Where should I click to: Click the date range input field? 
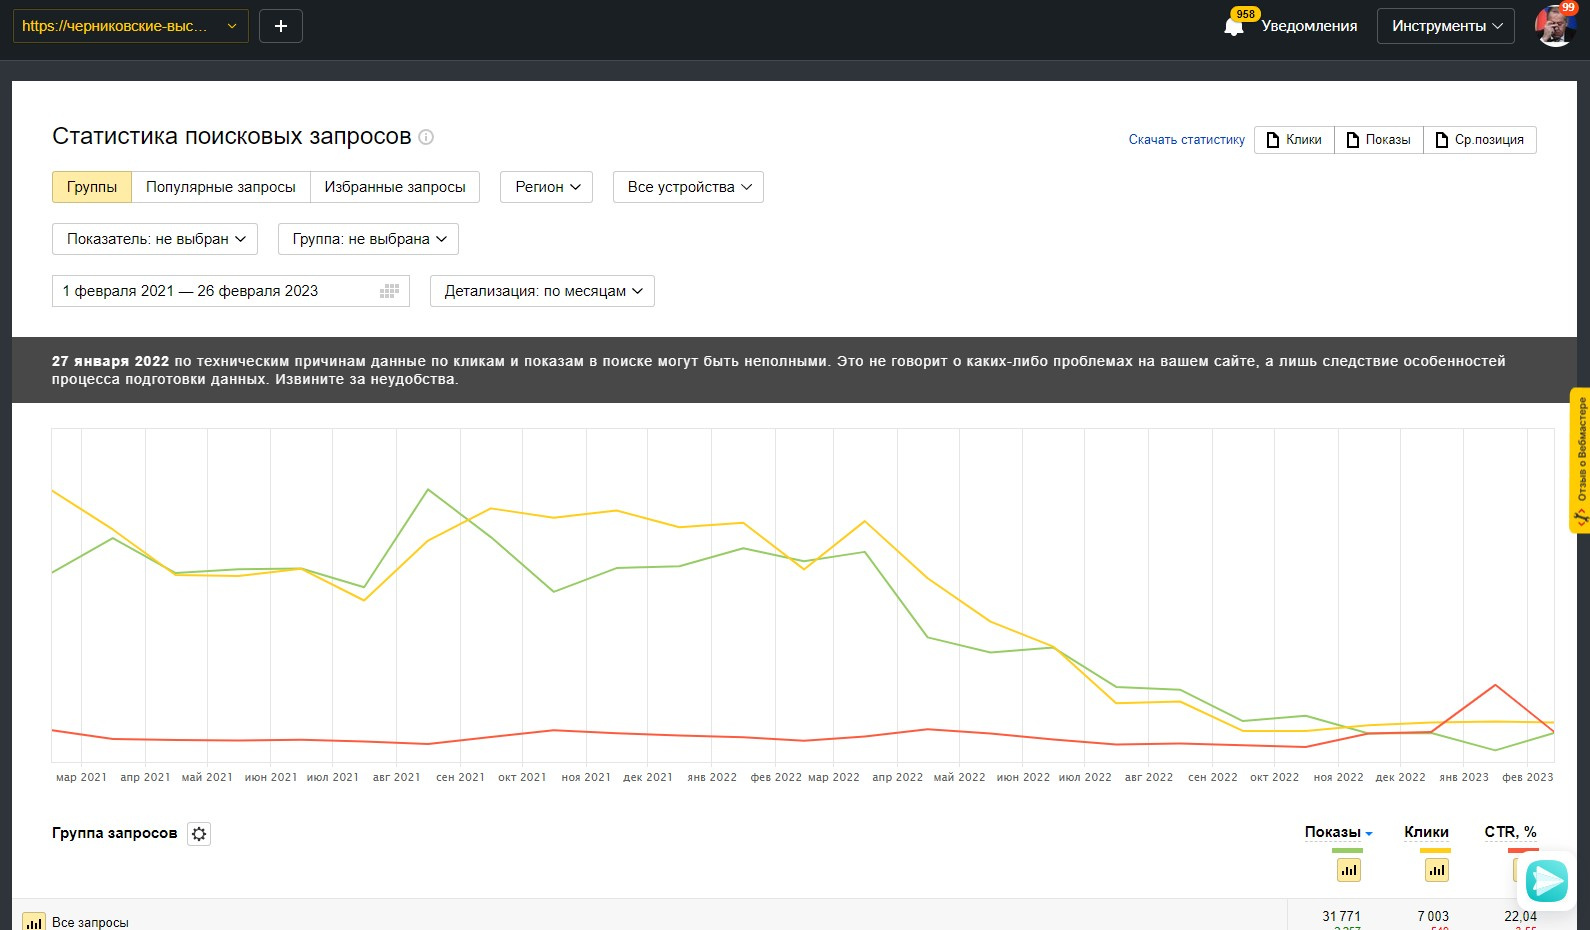click(x=210, y=291)
